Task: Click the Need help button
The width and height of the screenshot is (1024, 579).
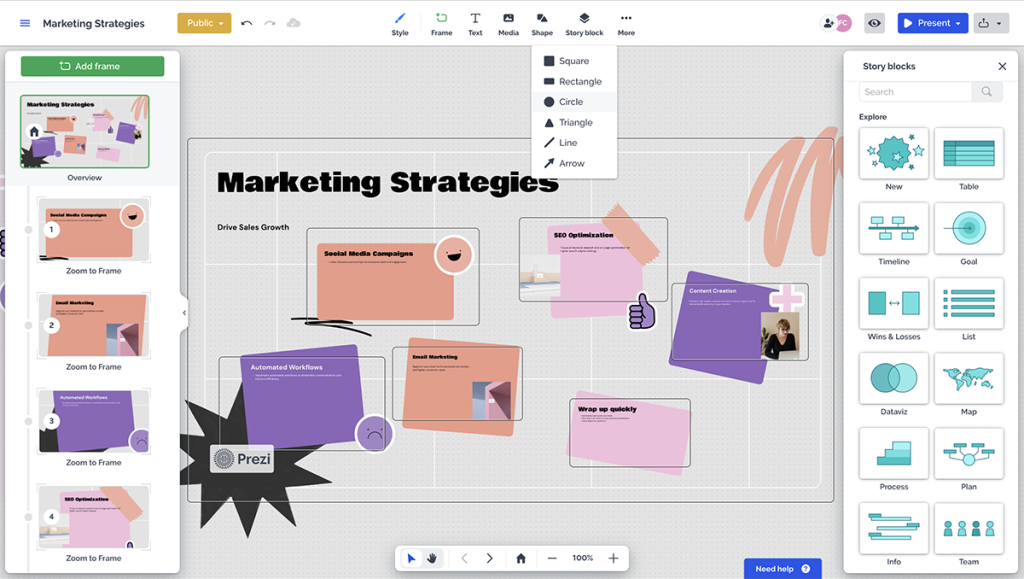Action: [x=782, y=568]
